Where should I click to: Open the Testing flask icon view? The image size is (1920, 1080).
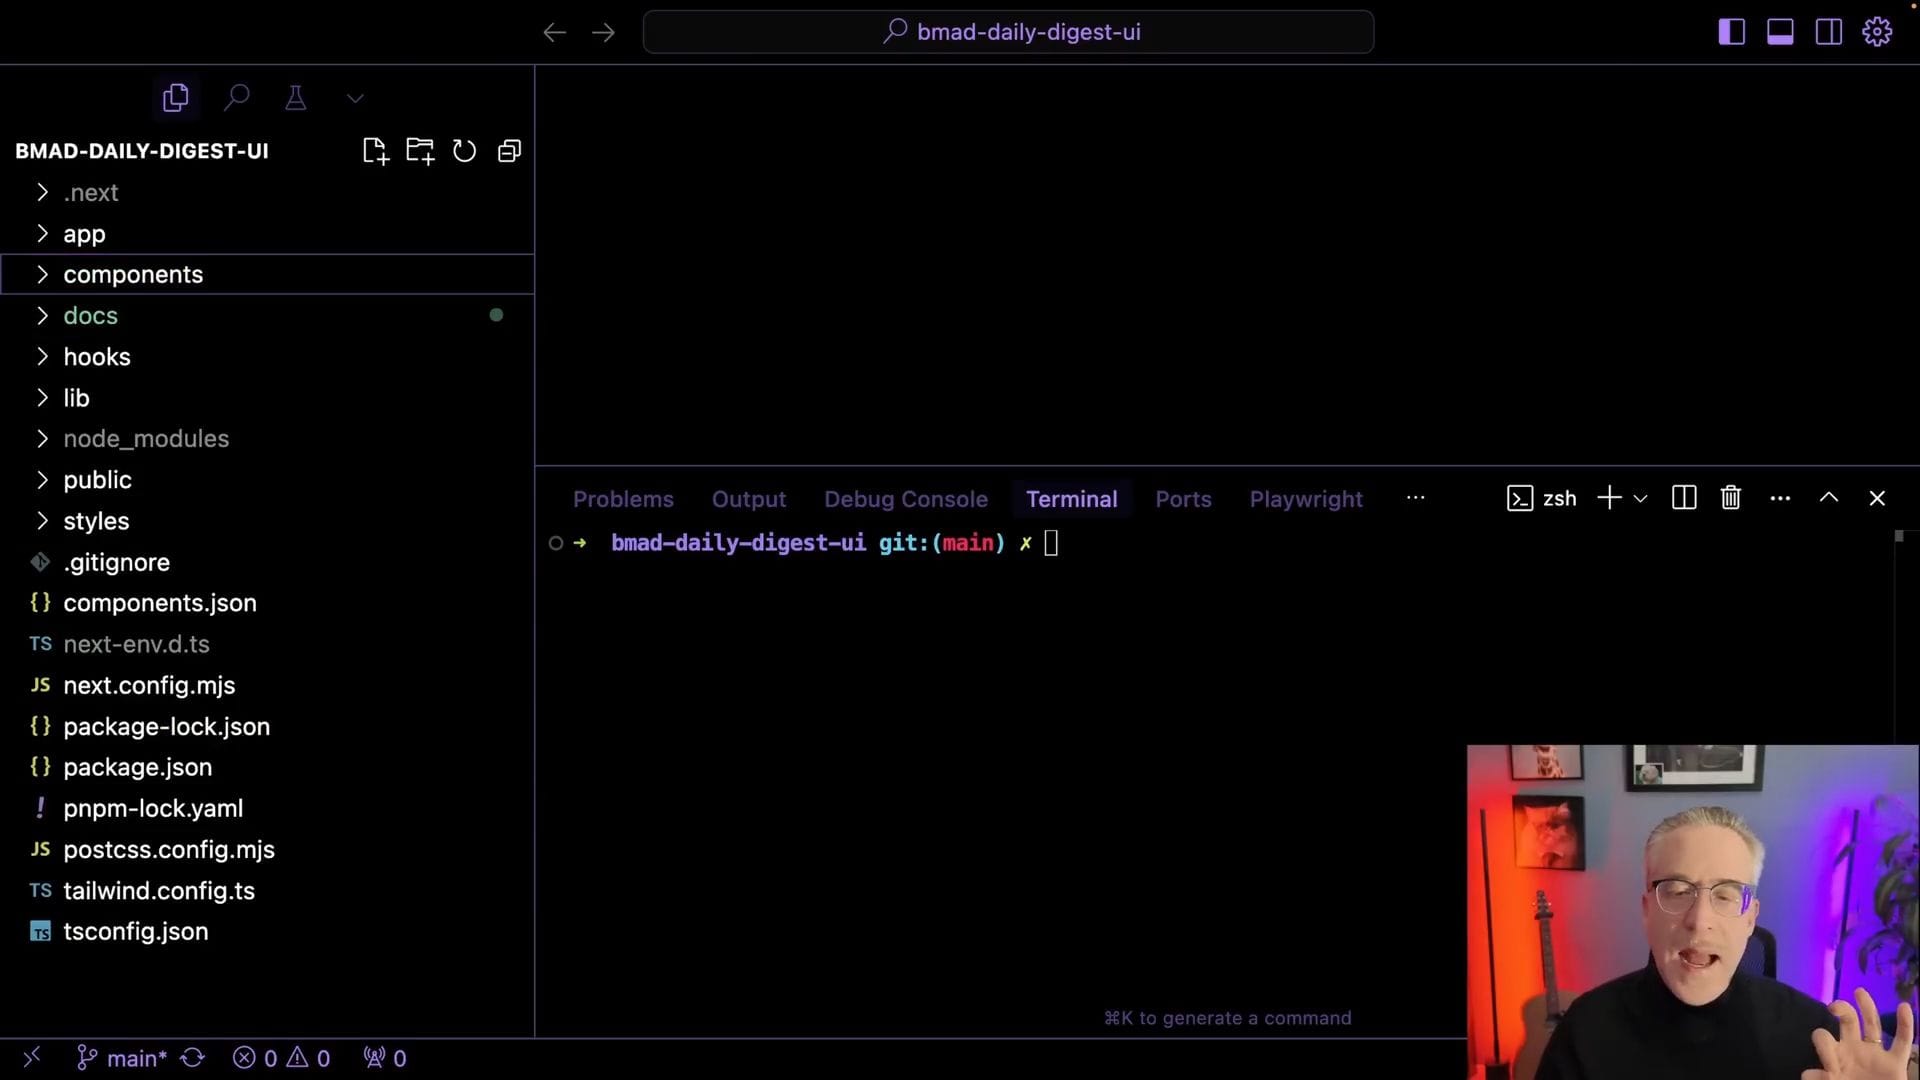[295, 97]
